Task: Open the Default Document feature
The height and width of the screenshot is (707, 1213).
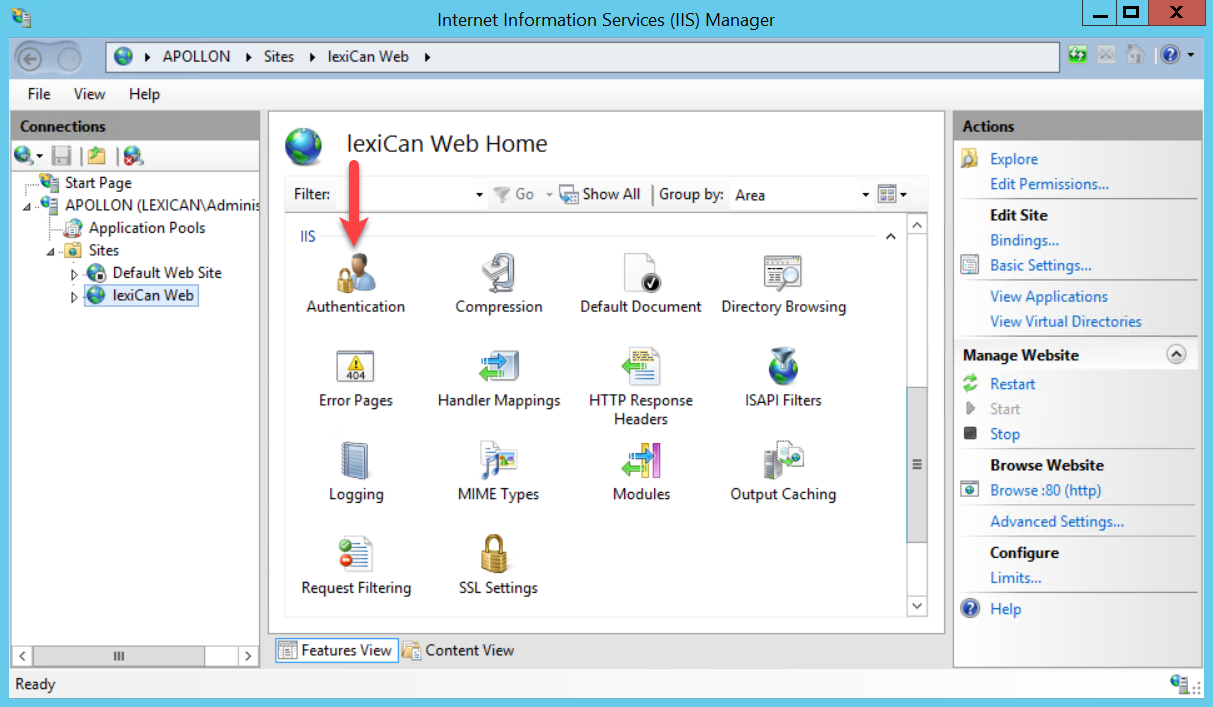Action: point(640,272)
